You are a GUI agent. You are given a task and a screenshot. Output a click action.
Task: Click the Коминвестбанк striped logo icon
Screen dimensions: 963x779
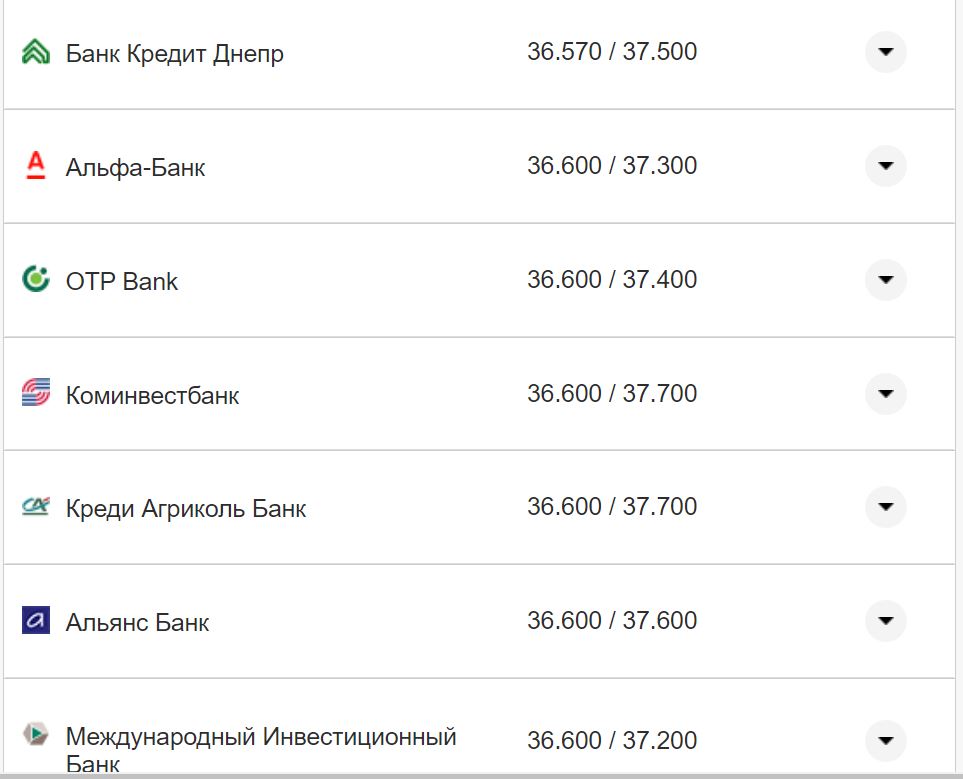click(x=36, y=394)
